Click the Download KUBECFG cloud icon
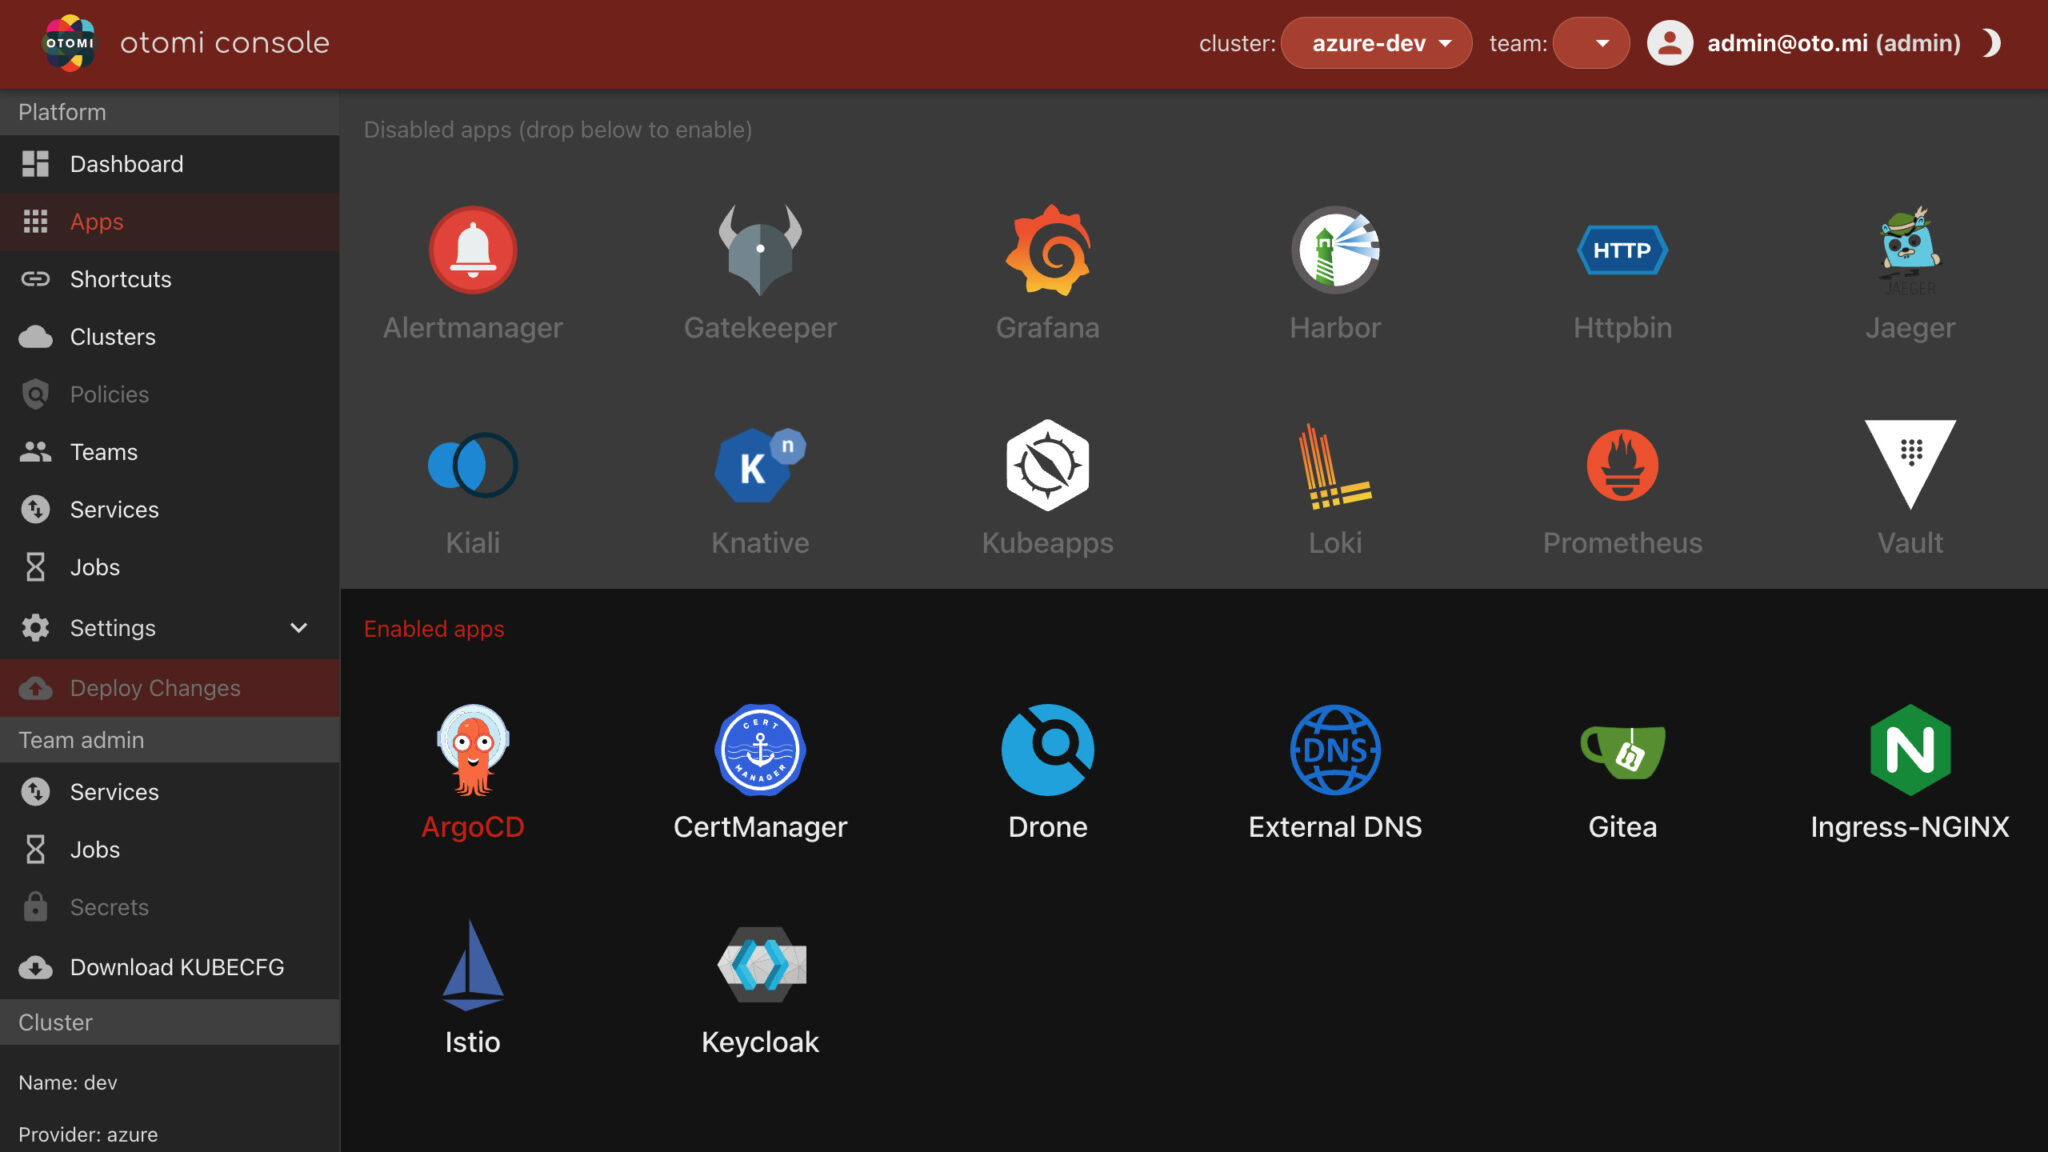The image size is (2048, 1152). click(x=35, y=968)
